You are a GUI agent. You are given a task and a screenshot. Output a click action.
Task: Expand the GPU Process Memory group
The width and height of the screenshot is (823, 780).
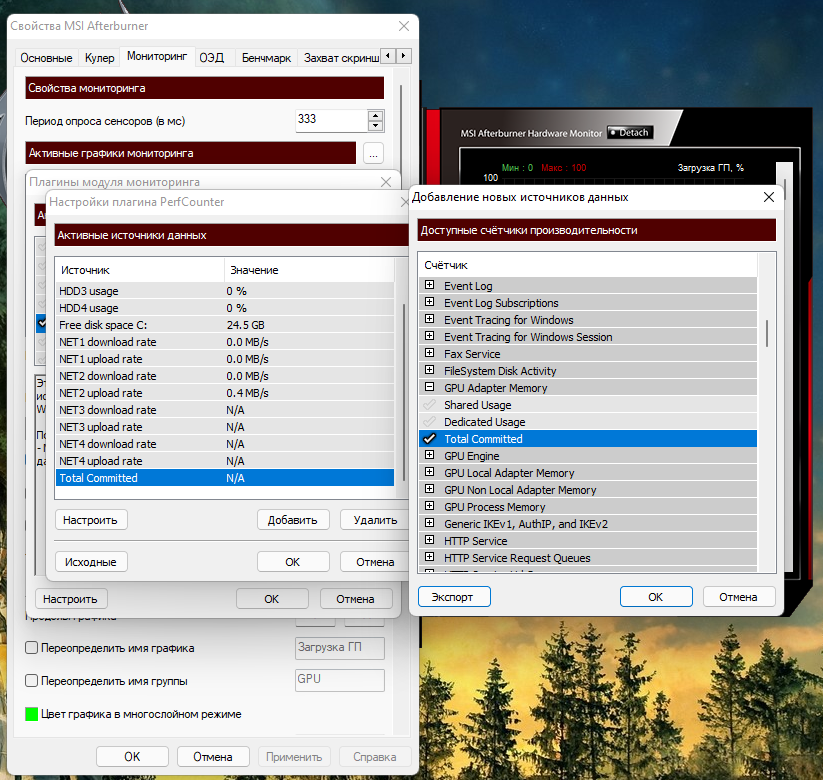click(429, 506)
